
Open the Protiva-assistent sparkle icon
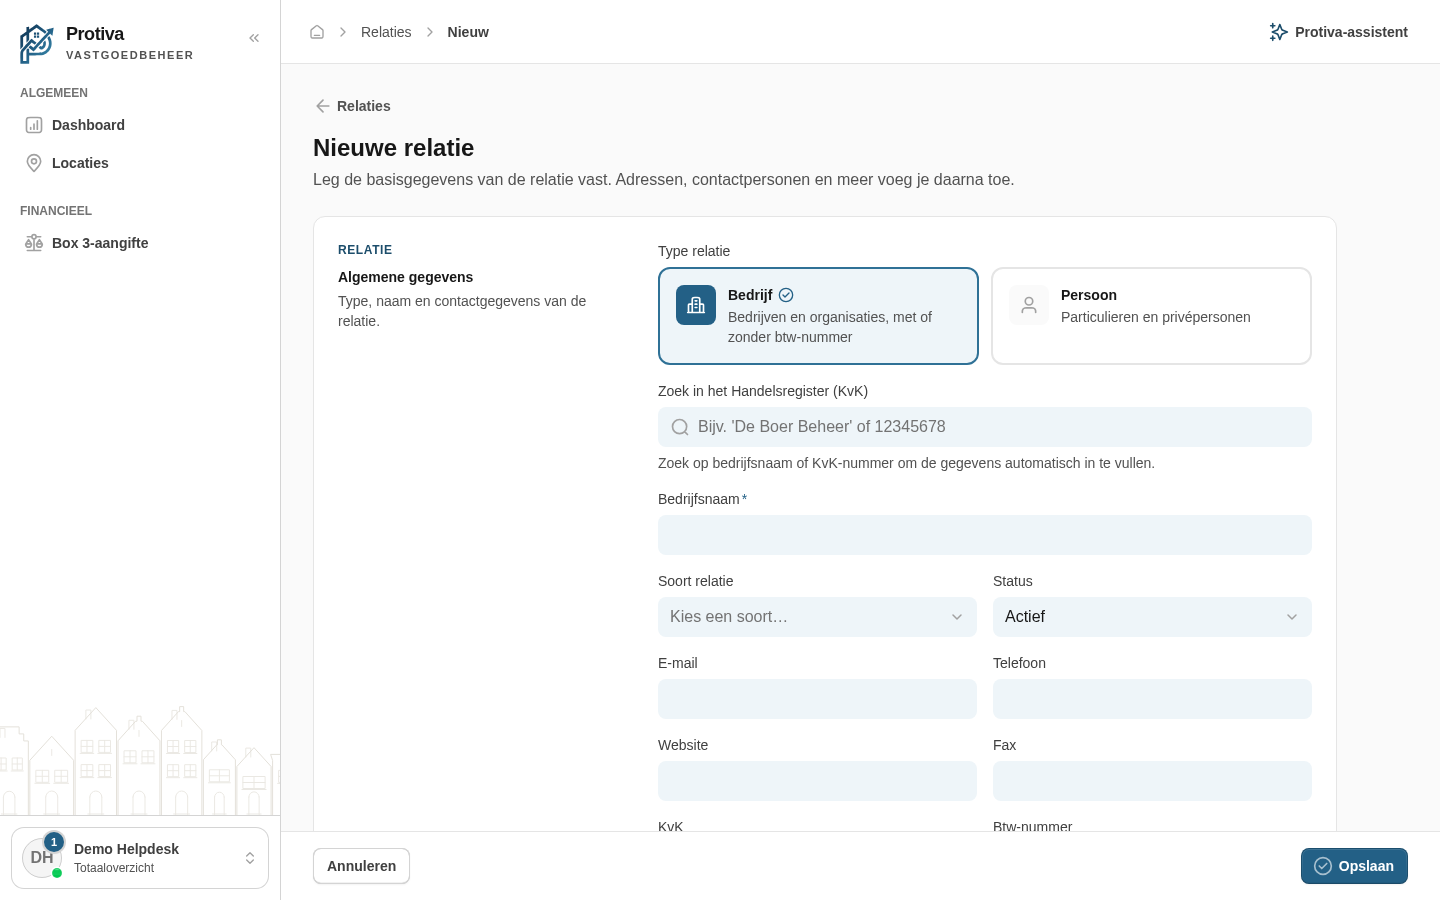pos(1278,32)
